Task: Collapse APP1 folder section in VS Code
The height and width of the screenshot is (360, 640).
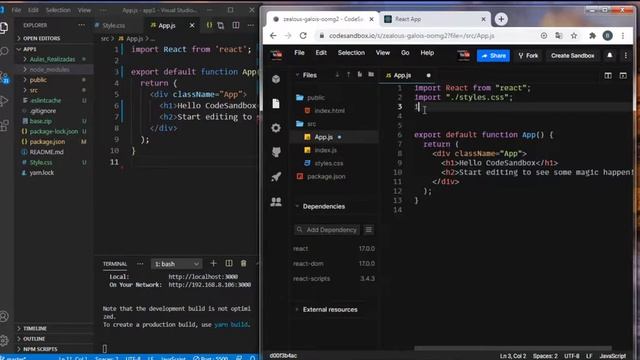Action: coord(29,49)
